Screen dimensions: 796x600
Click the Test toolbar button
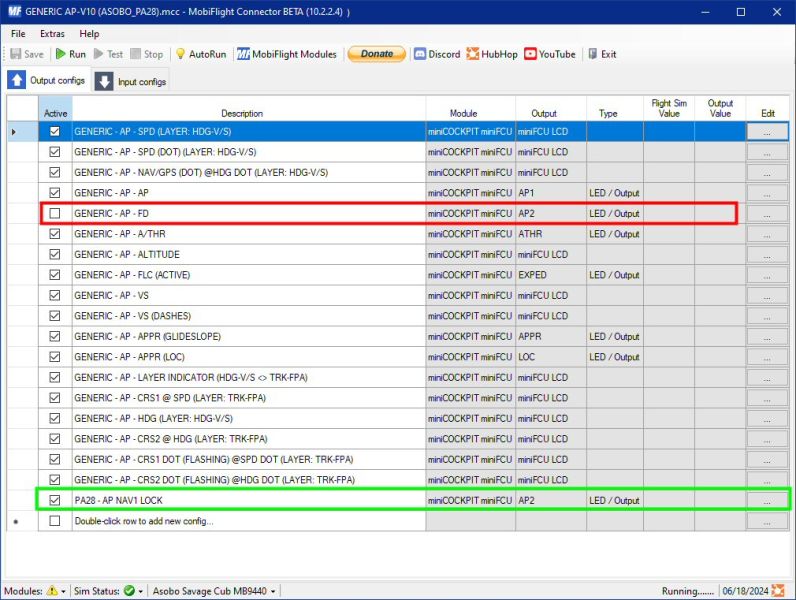coord(108,54)
